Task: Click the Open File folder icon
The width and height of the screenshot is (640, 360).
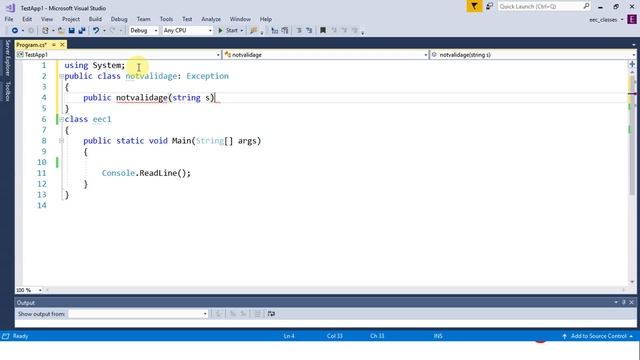Action: pos(61,31)
